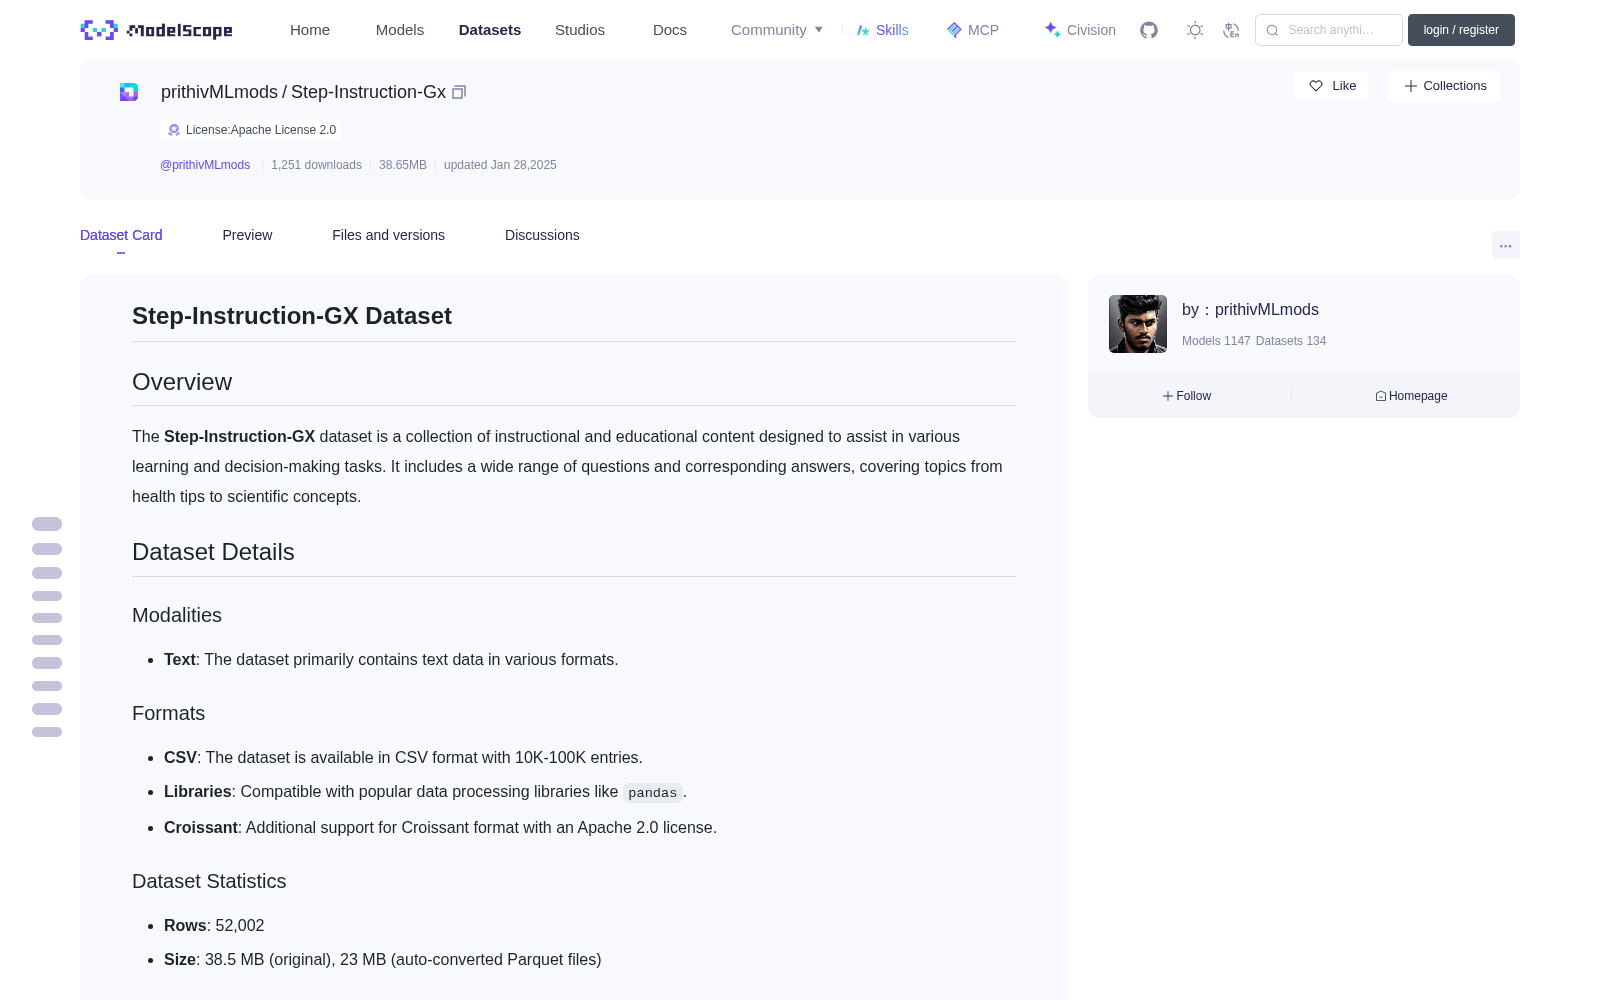
Task: Open the MCP nav item
Action: point(973,30)
